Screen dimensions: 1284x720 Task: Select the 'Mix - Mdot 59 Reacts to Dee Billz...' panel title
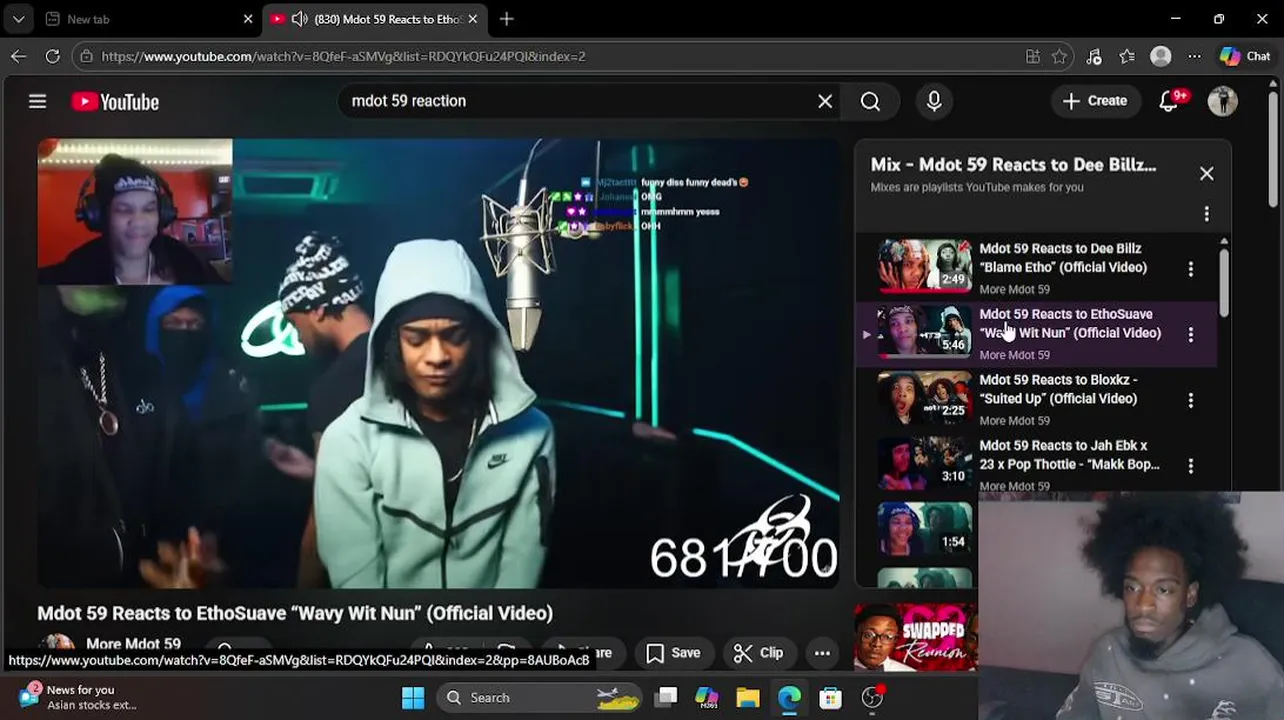(x=1013, y=165)
